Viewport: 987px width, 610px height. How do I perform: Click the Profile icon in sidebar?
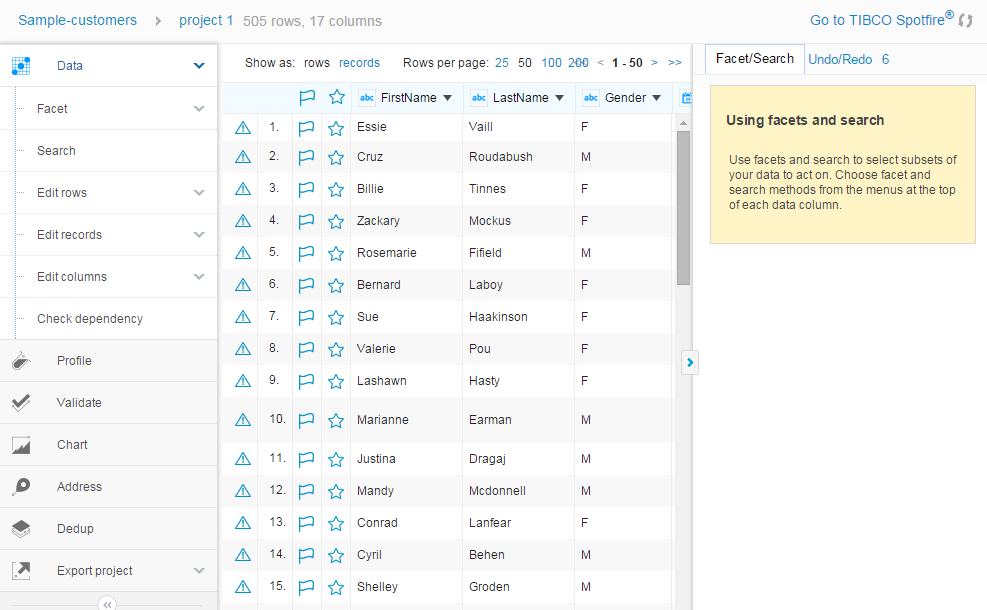pyautogui.click(x=22, y=361)
